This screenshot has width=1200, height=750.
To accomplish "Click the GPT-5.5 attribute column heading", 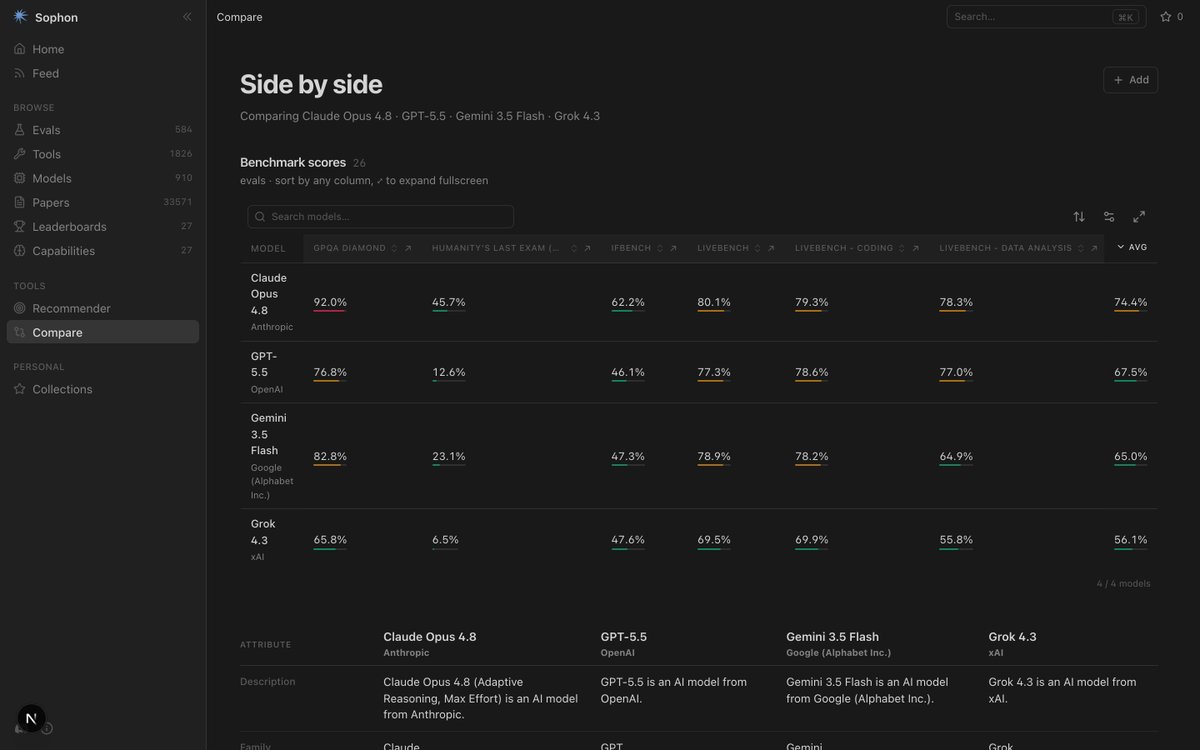I will [624, 637].
